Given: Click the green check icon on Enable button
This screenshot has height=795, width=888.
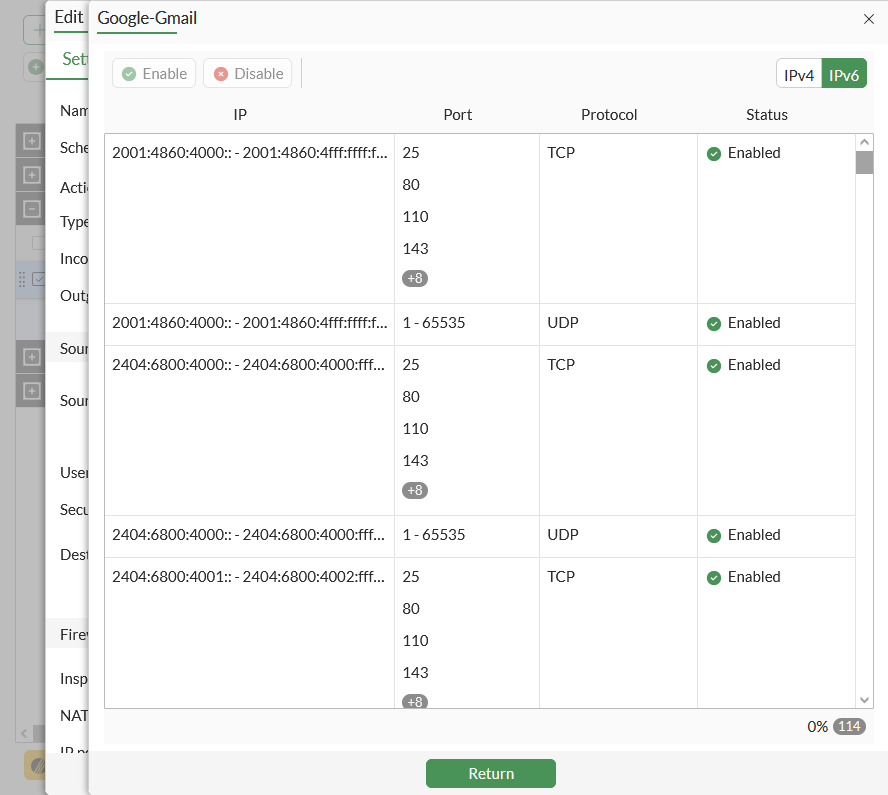Looking at the screenshot, I should click(128, 73).
